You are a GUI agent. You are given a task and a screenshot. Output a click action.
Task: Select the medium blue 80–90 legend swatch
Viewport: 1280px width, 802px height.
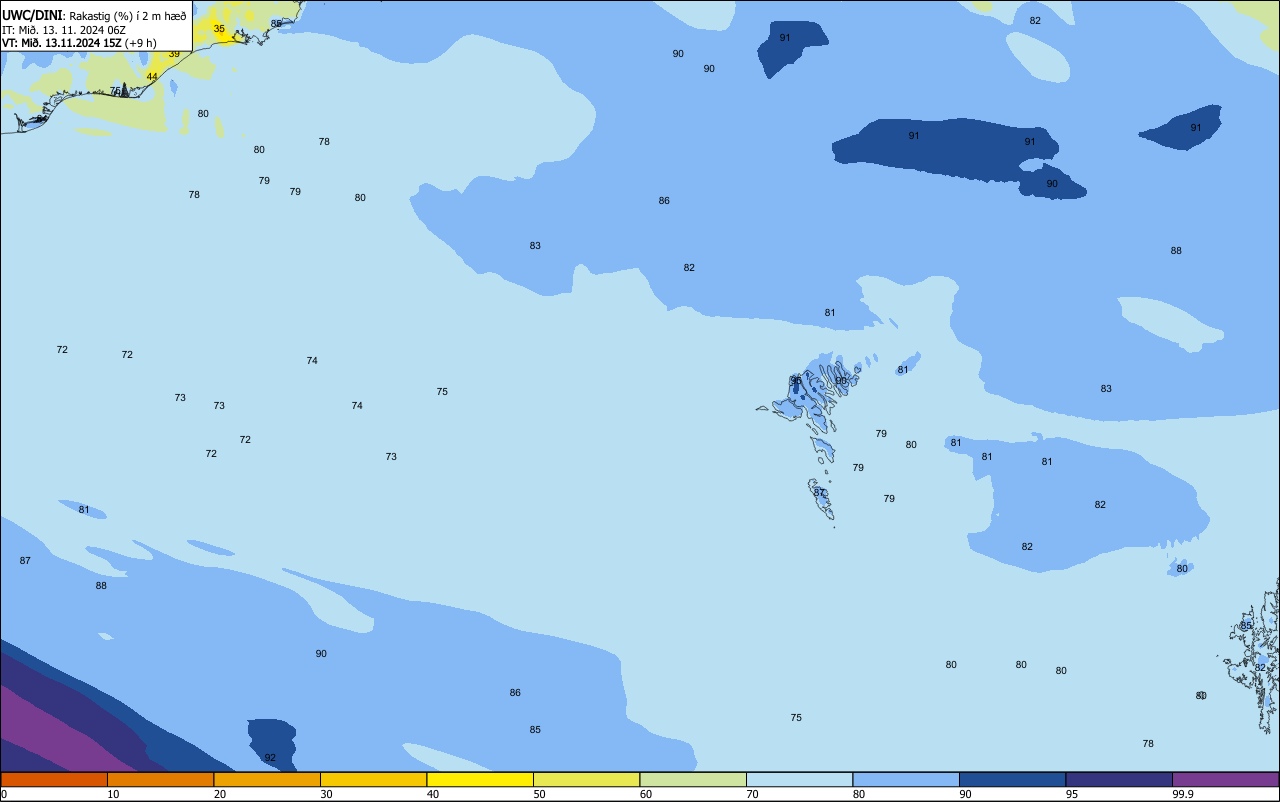(906, 779)
